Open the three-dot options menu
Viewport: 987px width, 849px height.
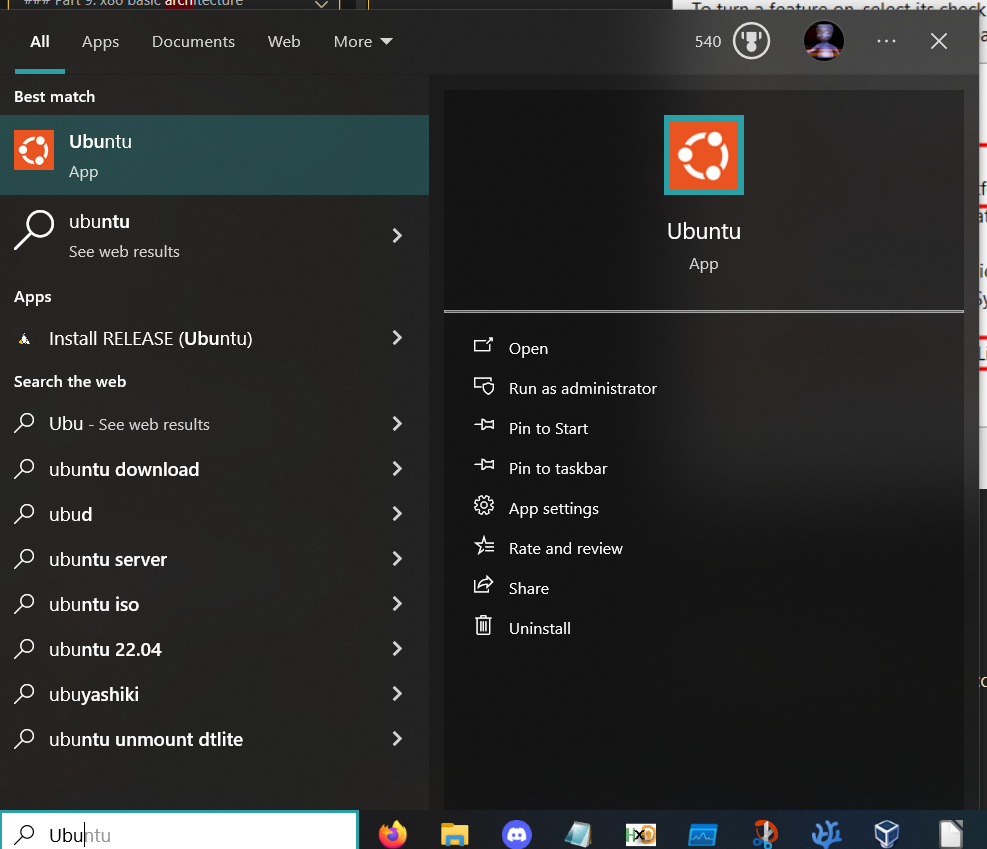tap(886, 41)
